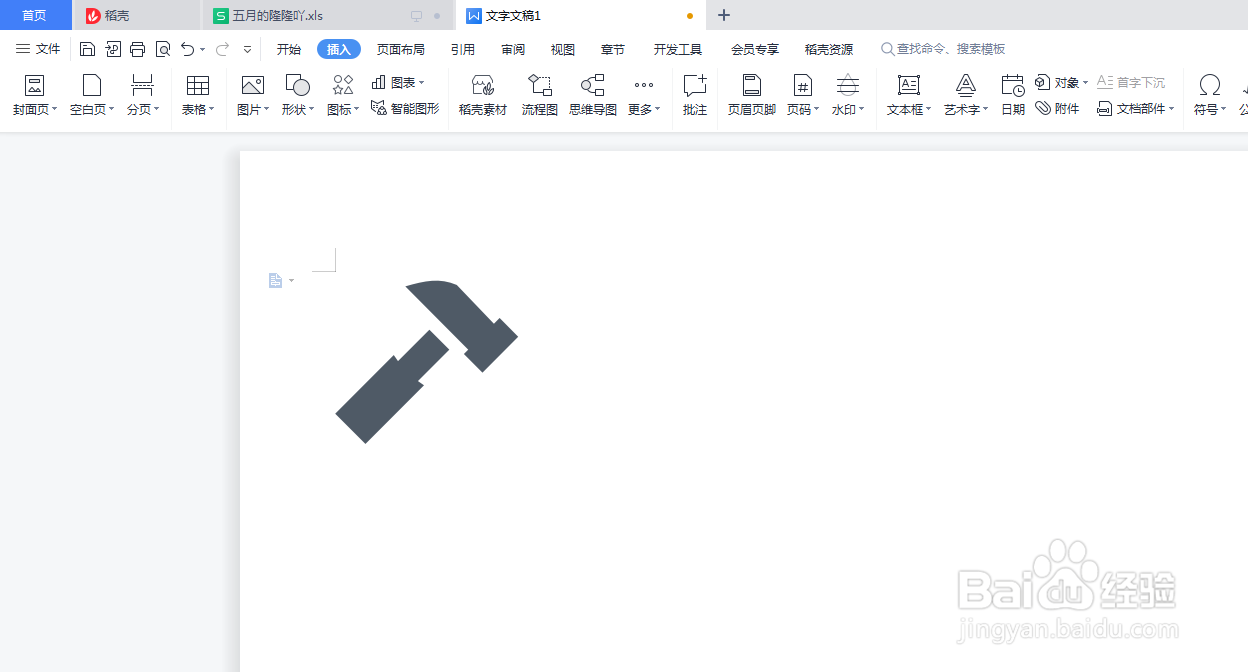Insert a table (表格)
Screen dimensions: 1248x672
(198, 96)
